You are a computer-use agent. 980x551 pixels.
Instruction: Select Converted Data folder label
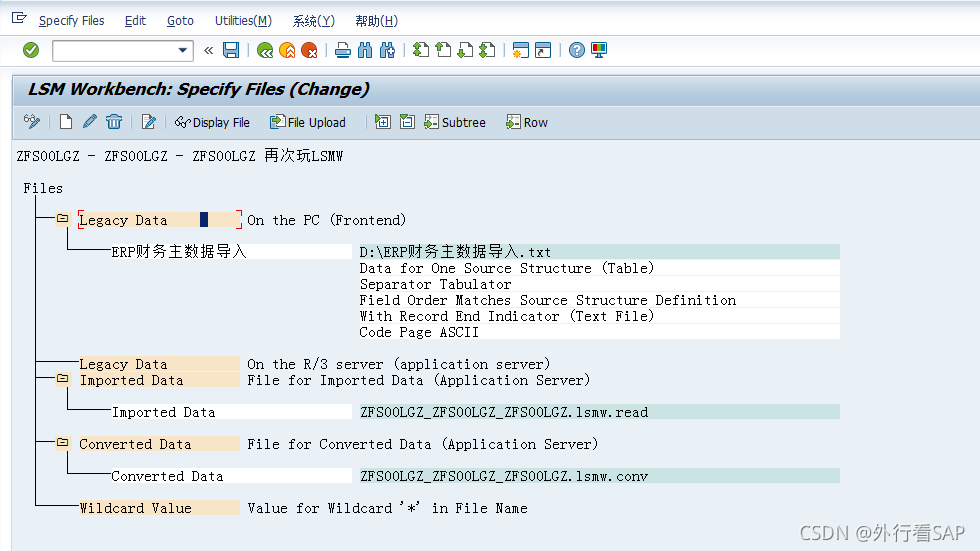point(159,444)
